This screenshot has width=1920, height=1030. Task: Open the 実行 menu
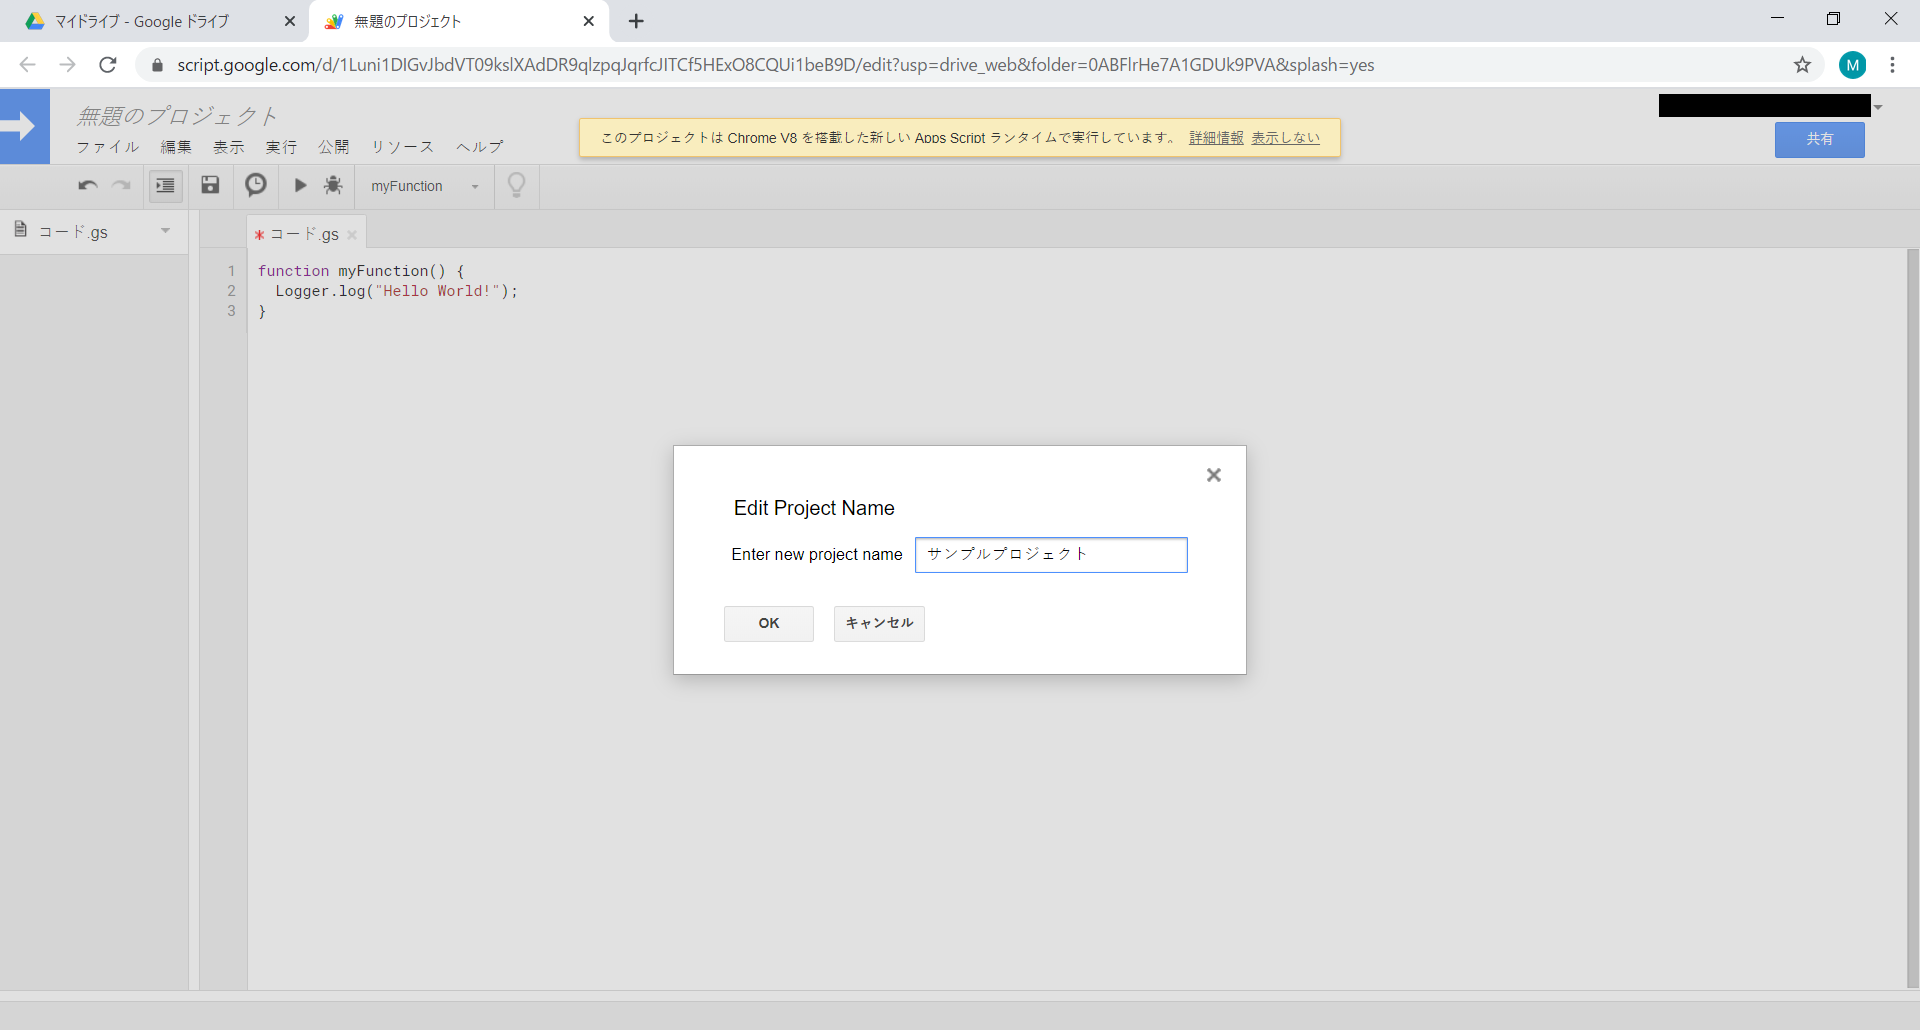(x=281, y=147)
